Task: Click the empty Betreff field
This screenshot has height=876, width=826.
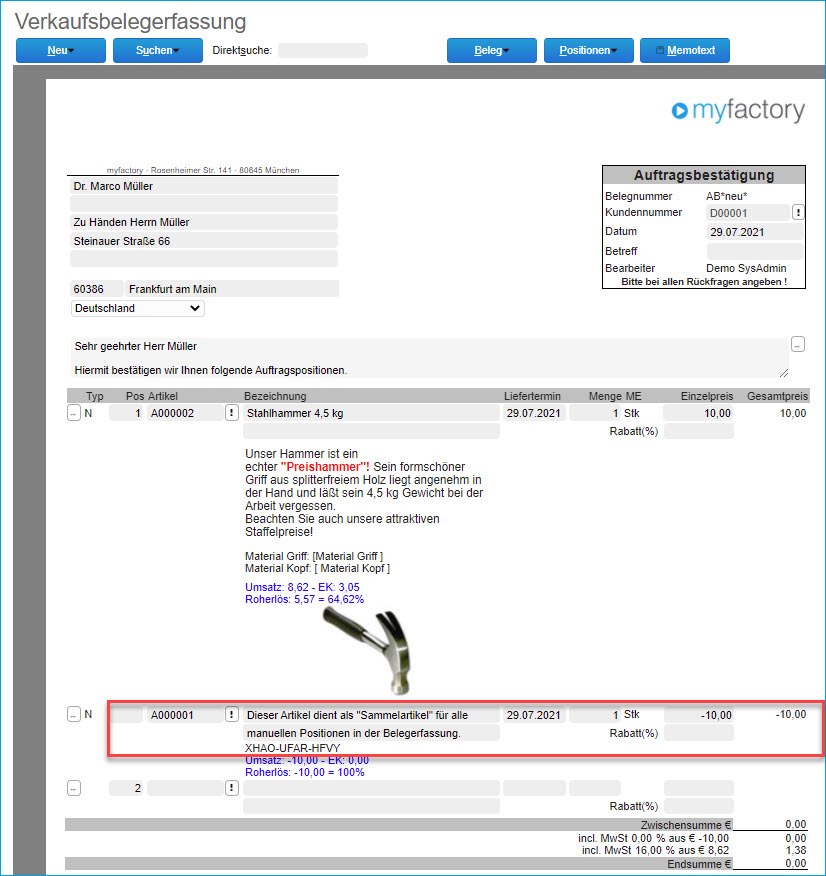Action: click(755, 251)
